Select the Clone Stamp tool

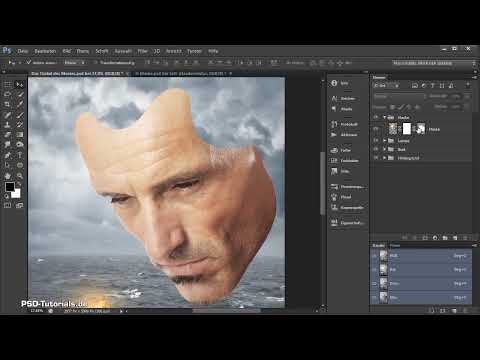coord(7,125)
